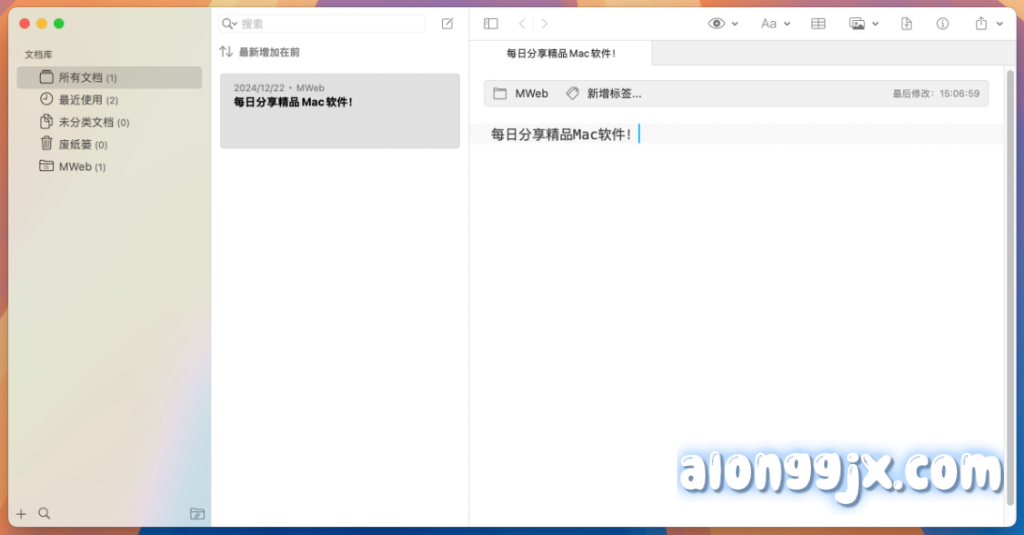Click the linked folder icon in sidebar
The width and height of the screenshot is (1024, 535).
click(x=197, y=514)
